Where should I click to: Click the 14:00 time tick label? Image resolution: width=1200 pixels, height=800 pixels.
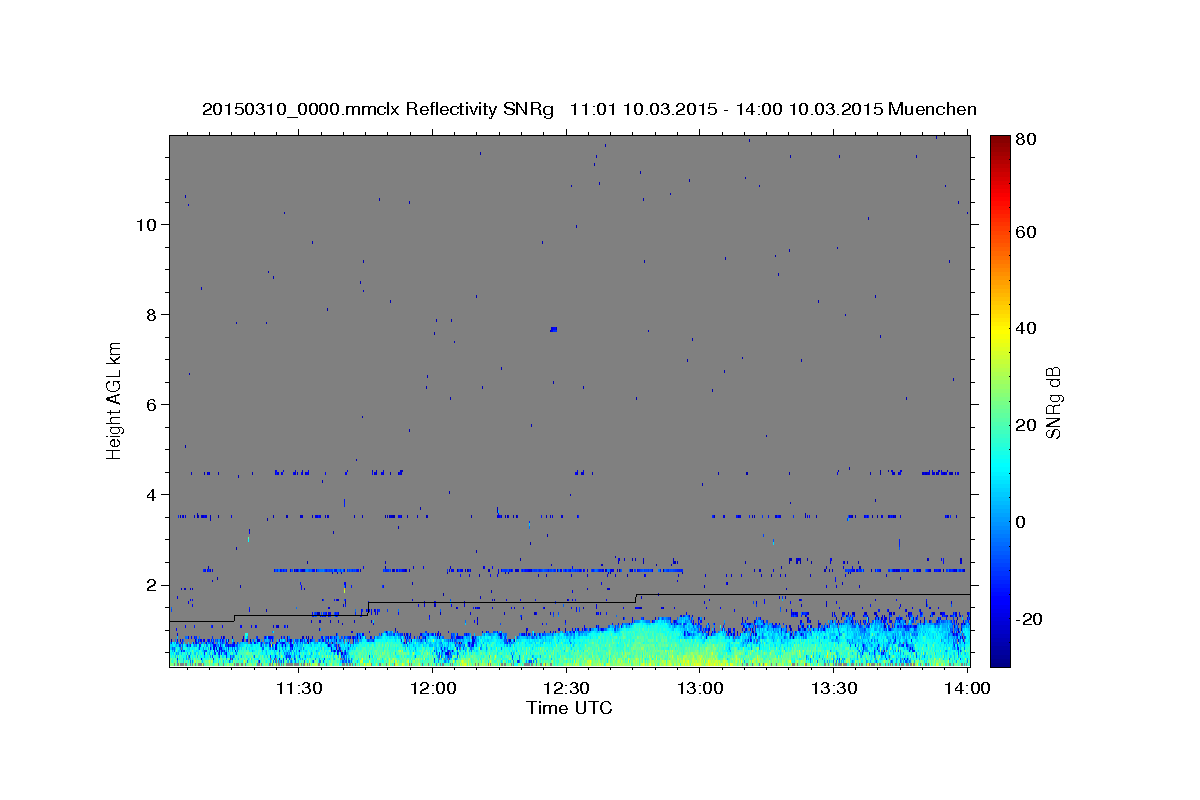(x=968, y=688)
